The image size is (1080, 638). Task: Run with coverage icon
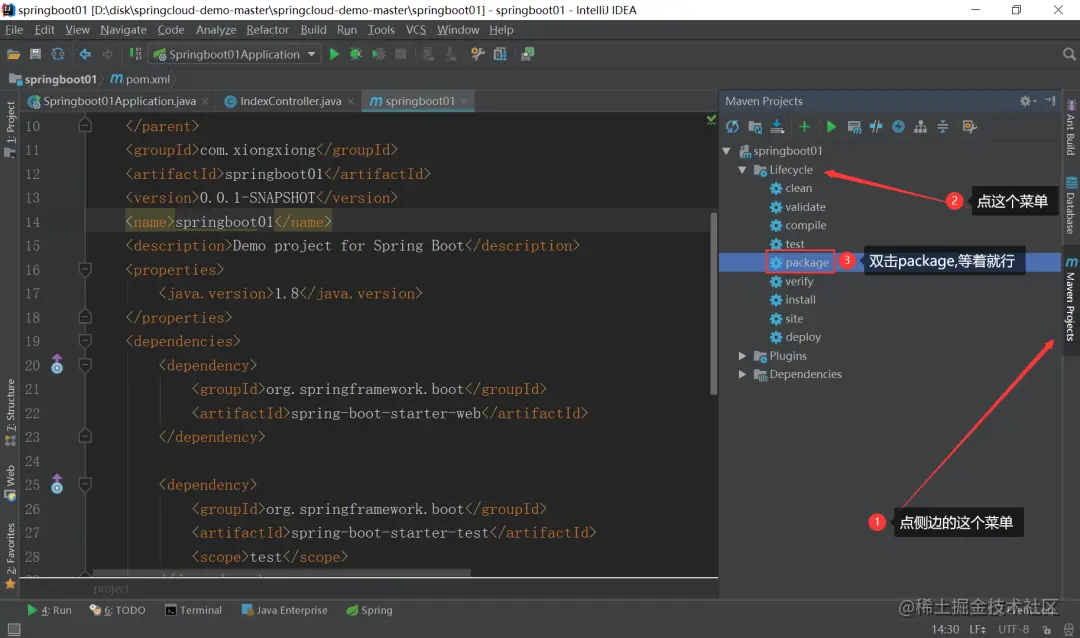[x=378, y=54]
